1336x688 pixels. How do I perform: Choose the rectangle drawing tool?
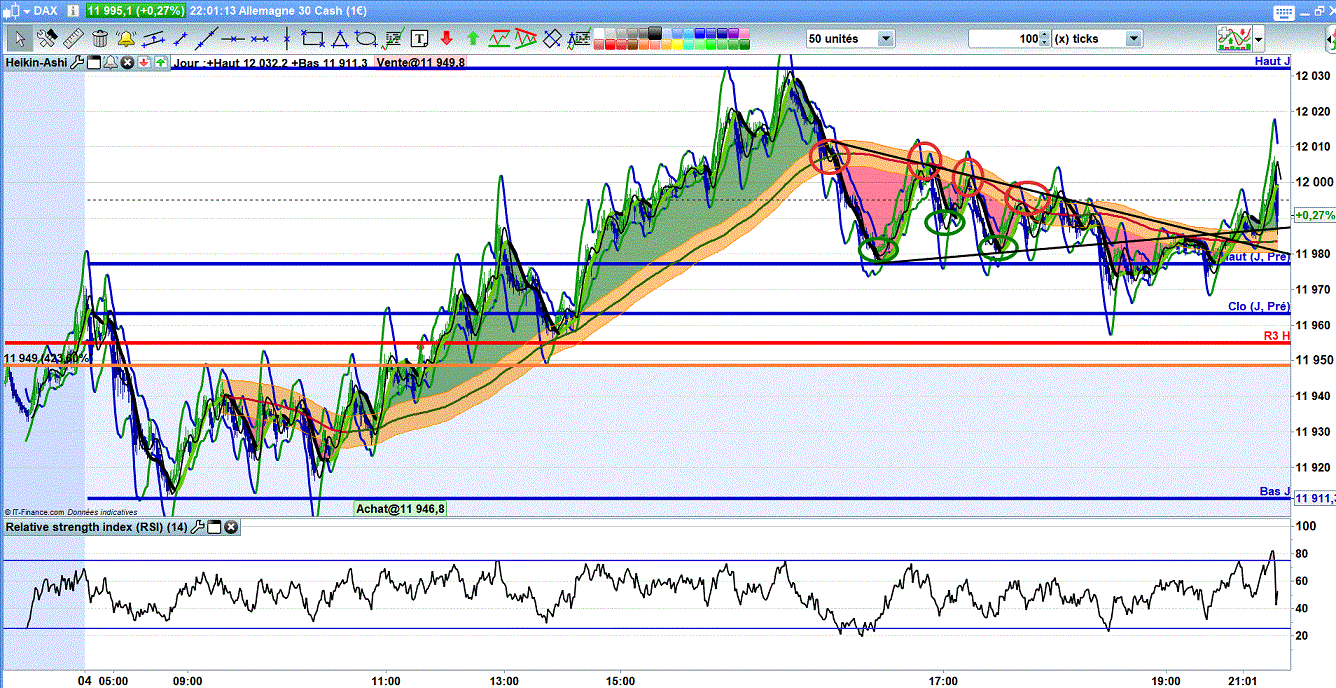click(x=313, y=39)
